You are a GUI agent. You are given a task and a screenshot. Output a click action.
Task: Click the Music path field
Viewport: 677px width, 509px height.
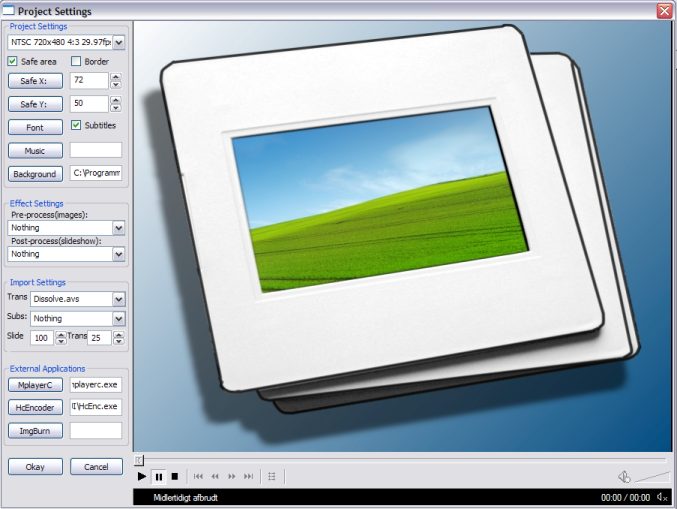coord(96,150)
